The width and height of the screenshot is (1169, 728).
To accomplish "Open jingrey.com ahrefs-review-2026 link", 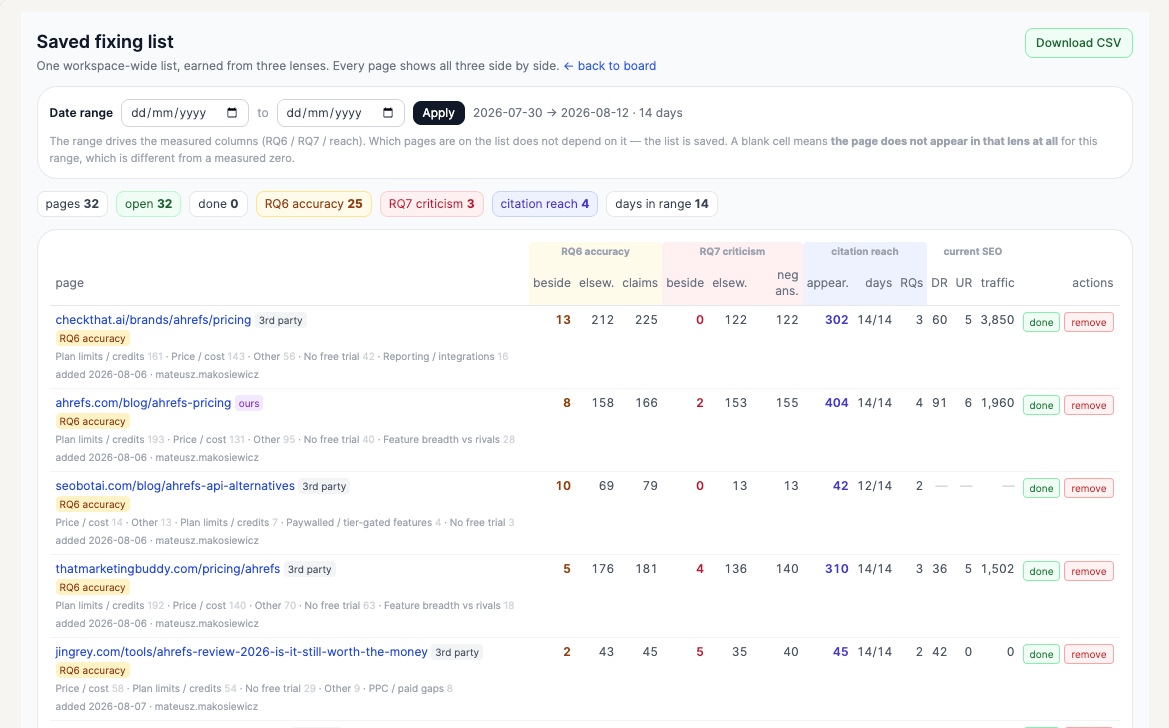I will click(x=242, y=651).
